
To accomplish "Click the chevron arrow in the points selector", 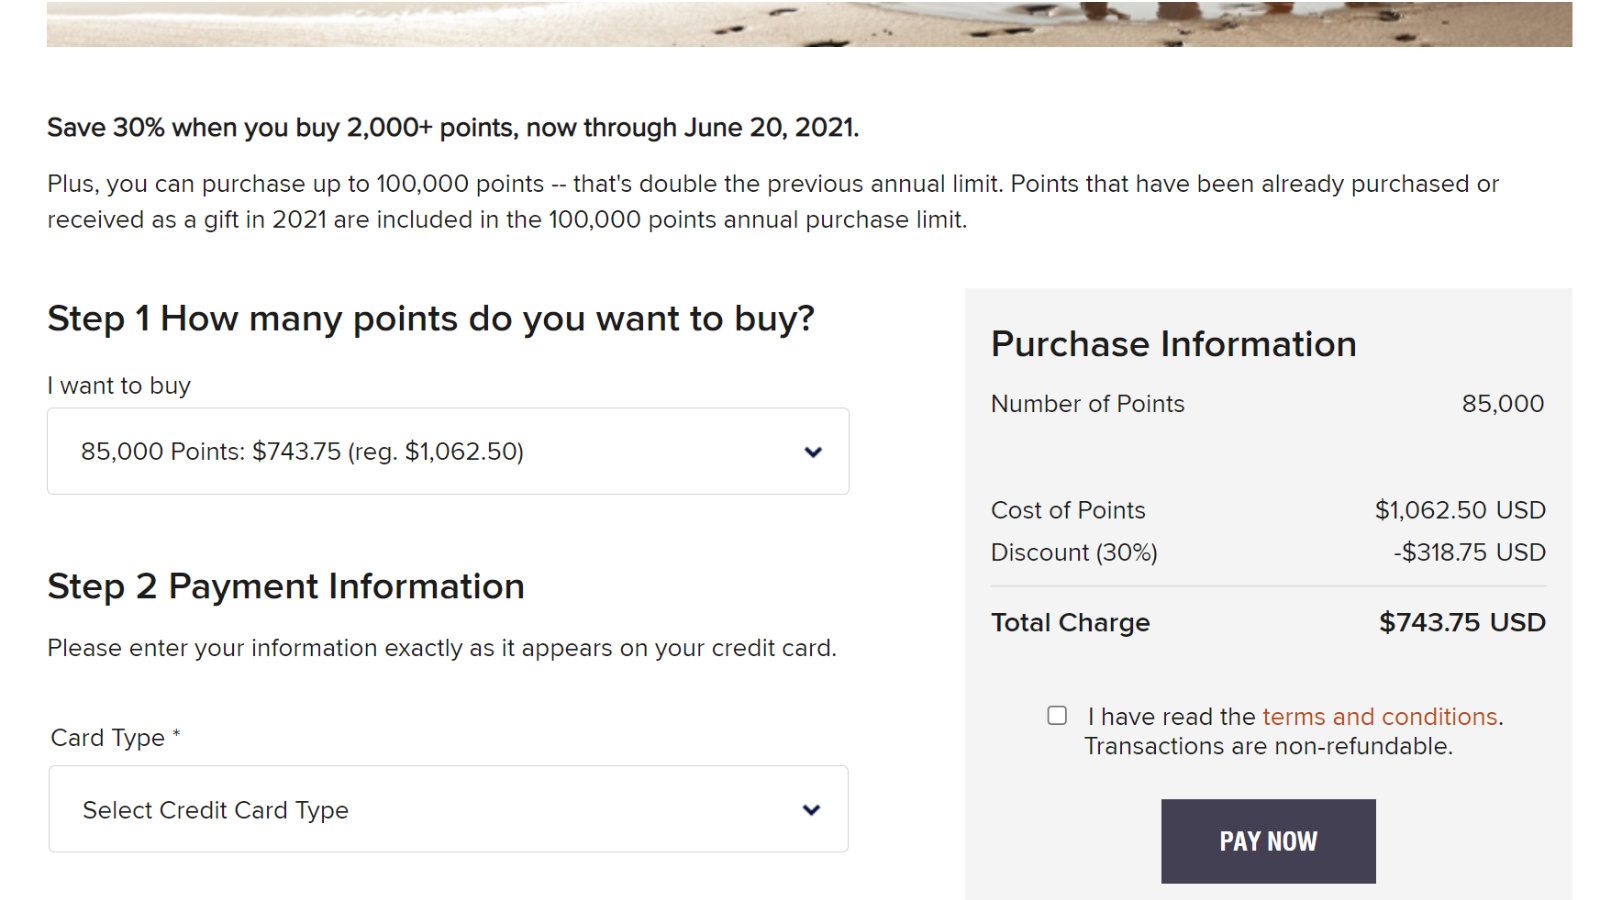I will pyautogui.click(x=813, y=452).
